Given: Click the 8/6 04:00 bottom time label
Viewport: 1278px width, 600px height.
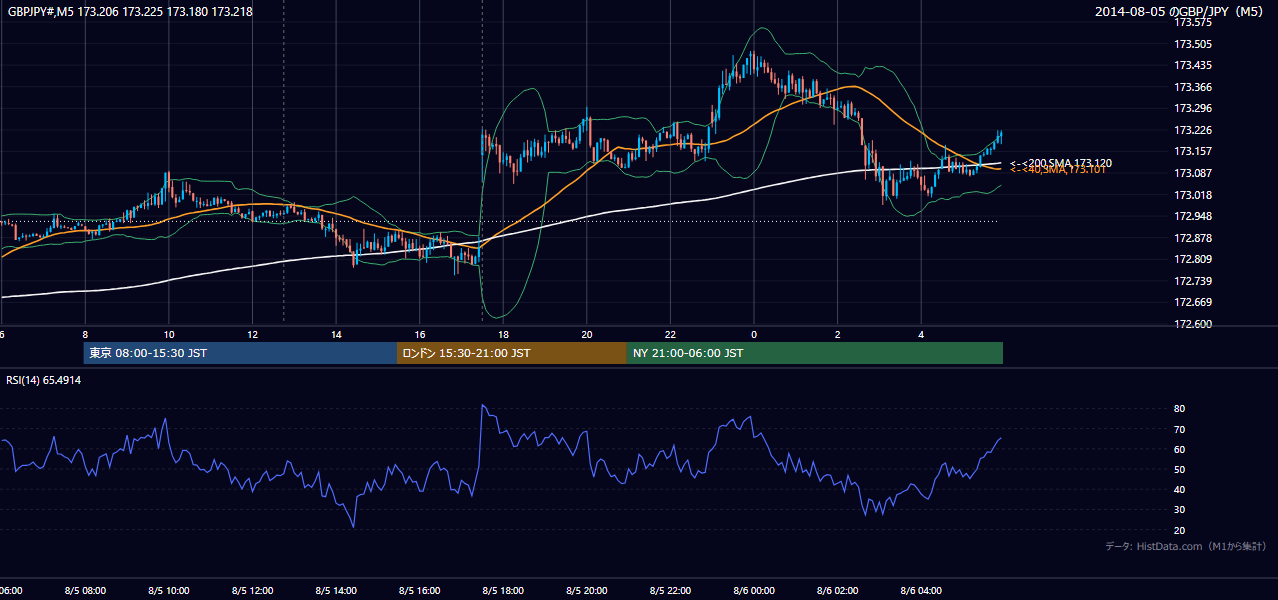Looking at the screenshot, I should [x=921, y=590].
